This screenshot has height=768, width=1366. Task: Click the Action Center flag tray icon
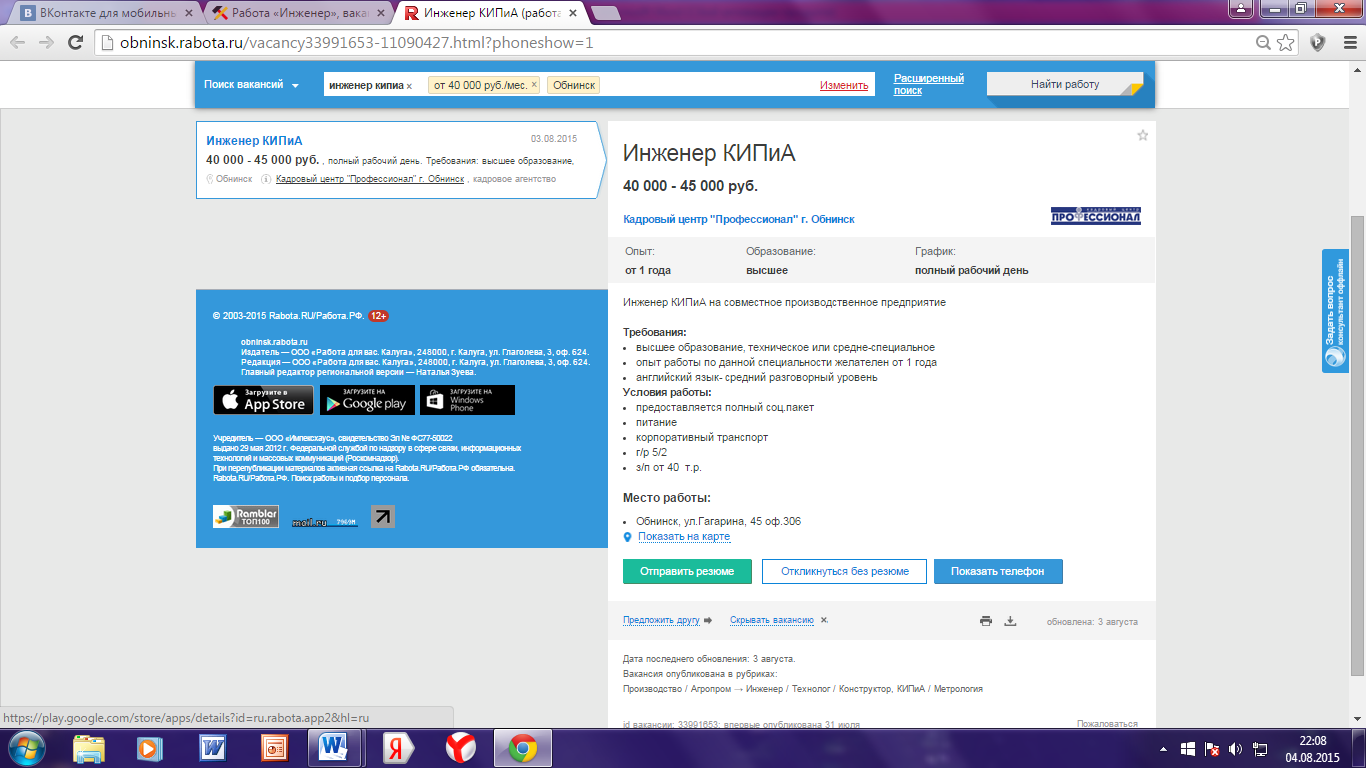(1211, 748)
